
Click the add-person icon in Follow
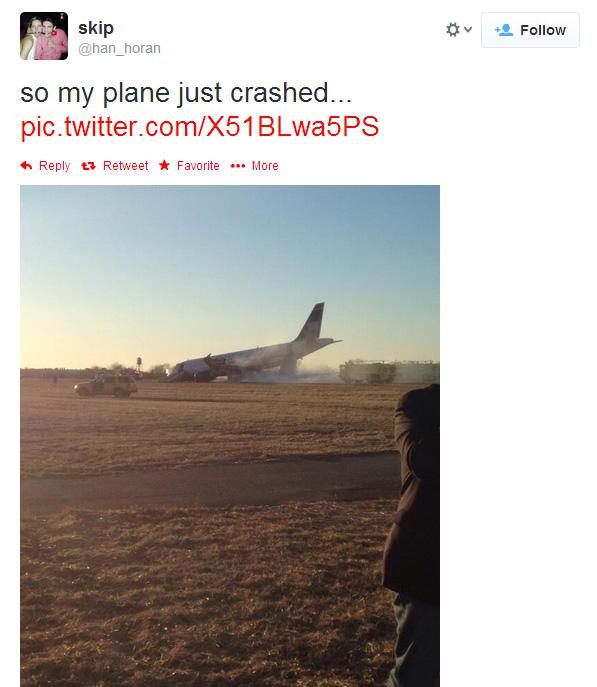pos(504,30)
